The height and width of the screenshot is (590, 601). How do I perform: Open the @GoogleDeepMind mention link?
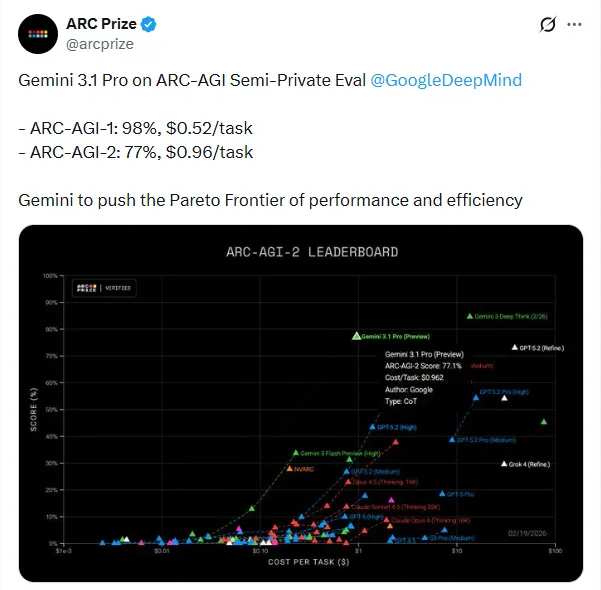click(446, 80)
